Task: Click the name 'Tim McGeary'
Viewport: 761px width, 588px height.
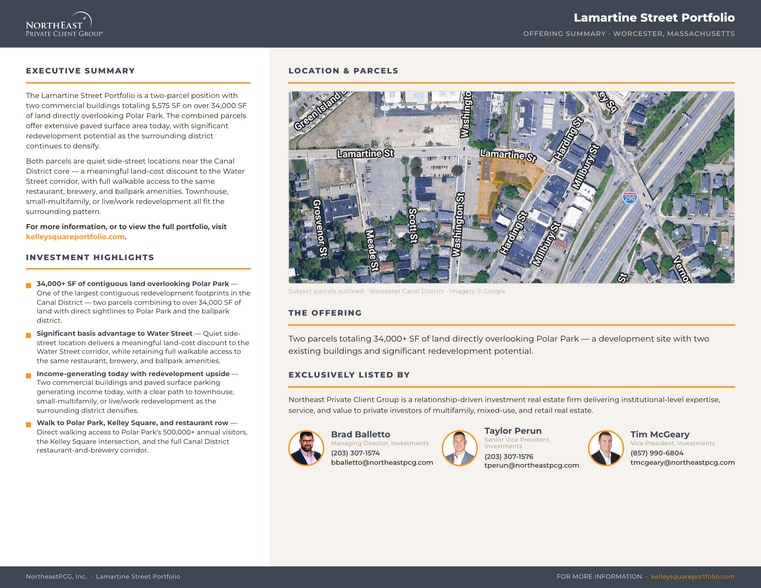Action: pyautogui.click(x=660, y=434)
